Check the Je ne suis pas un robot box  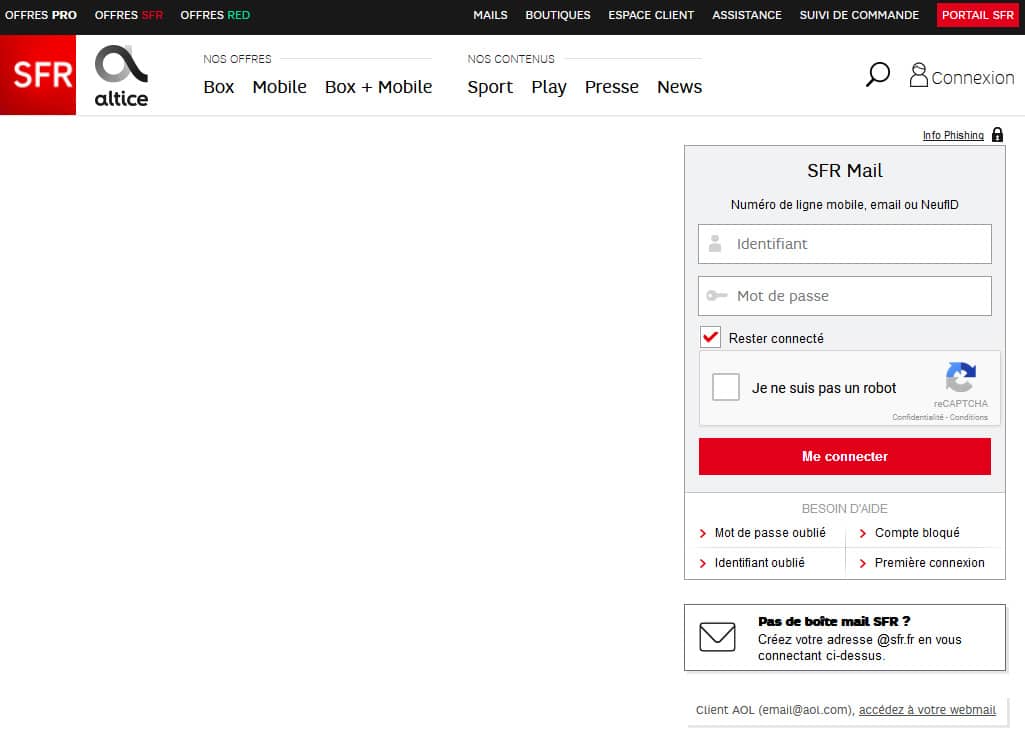(726, 387)
